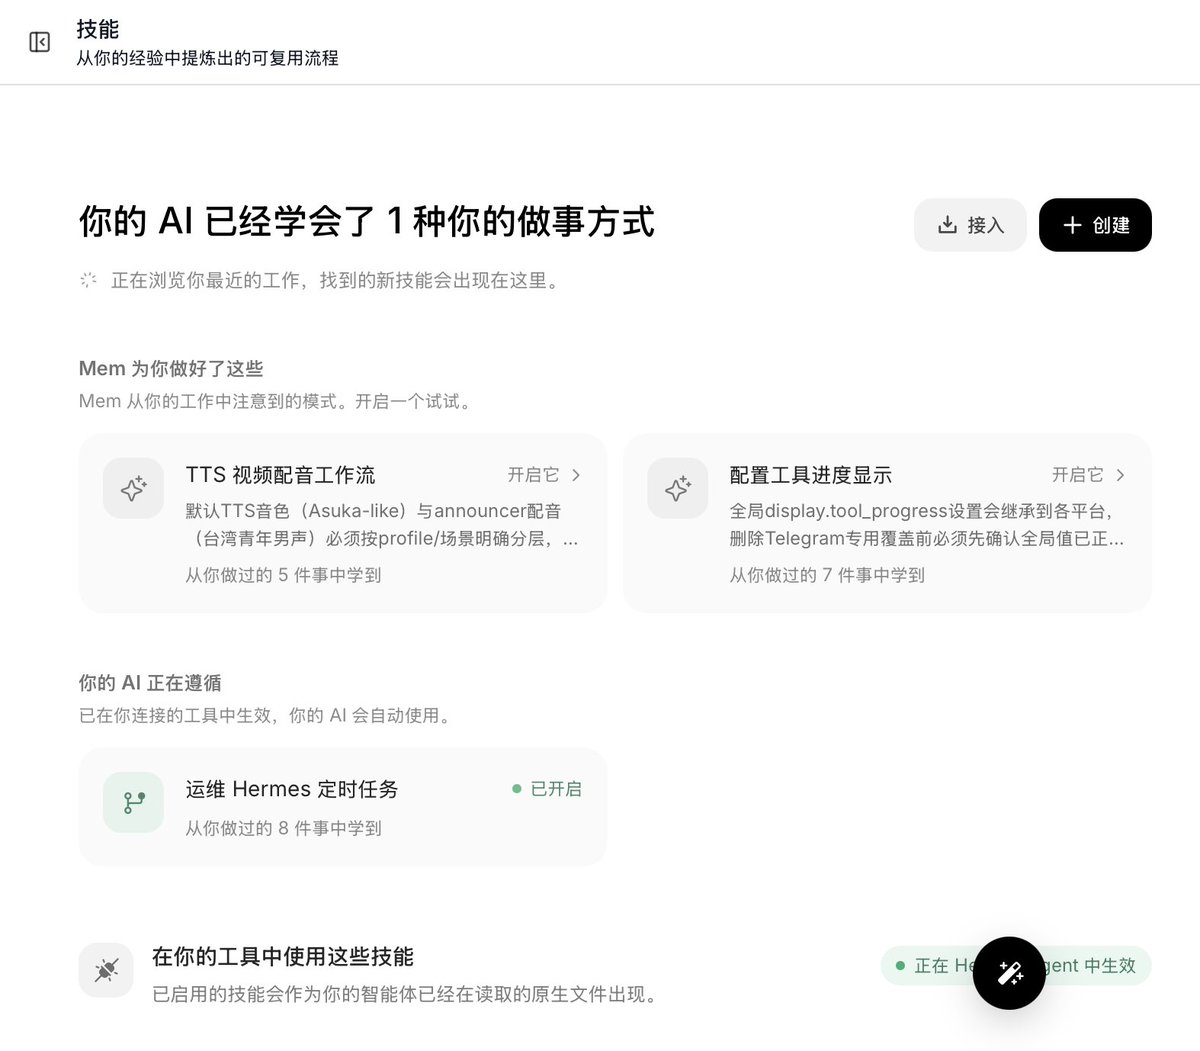Click the loading spinner icon next to 正在浏览你最近的工作

89,280
